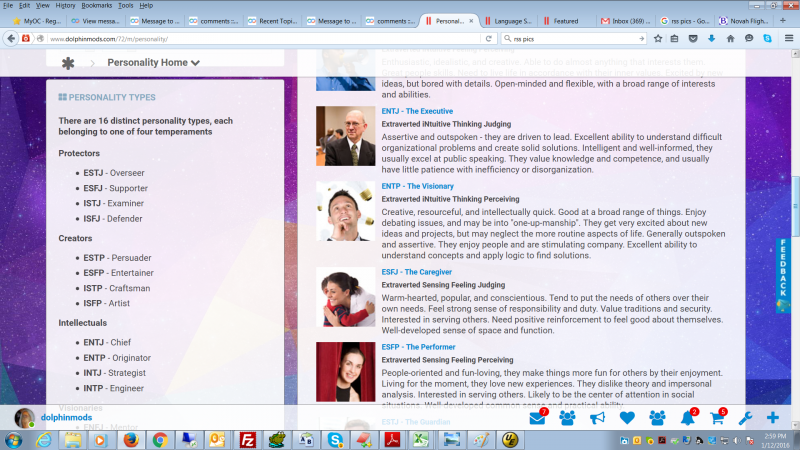Launch Google Chrome from the taskbar

(160, 440)
